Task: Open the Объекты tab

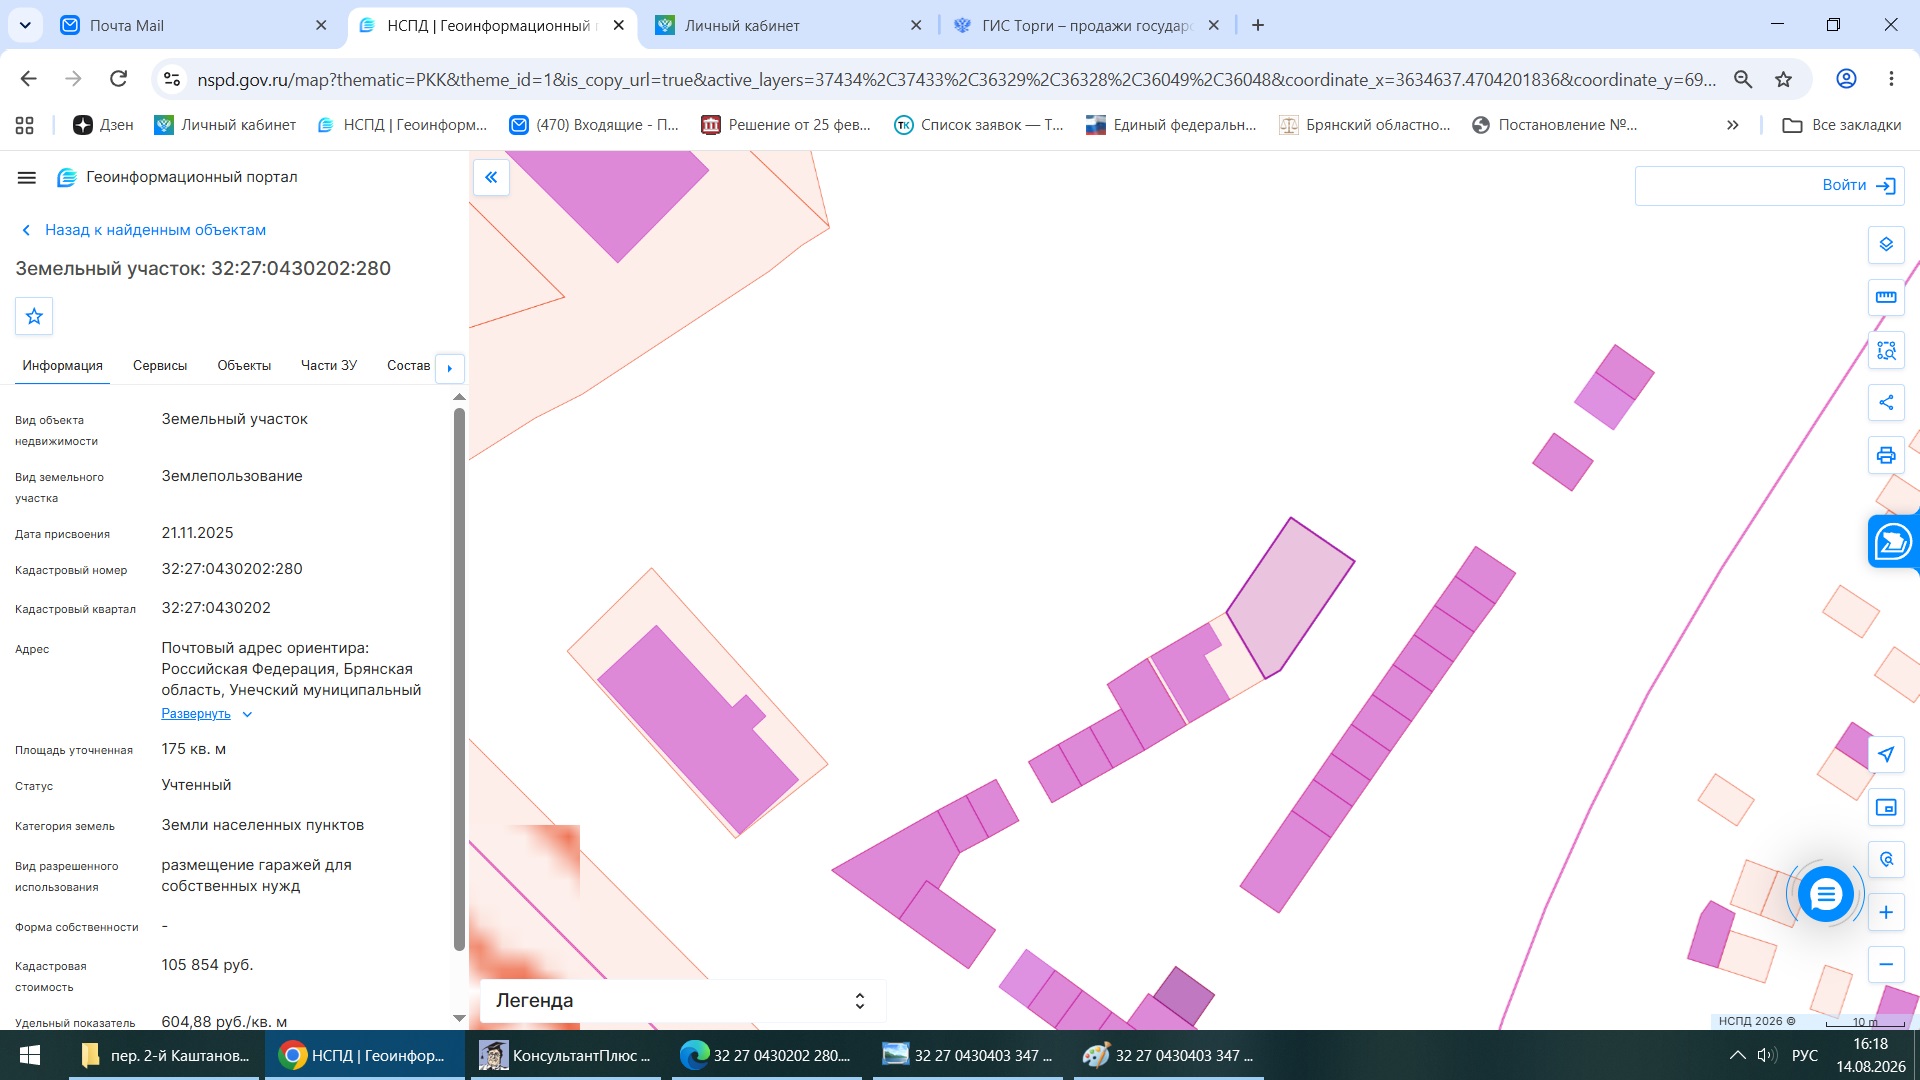Action: coord(244,366)
